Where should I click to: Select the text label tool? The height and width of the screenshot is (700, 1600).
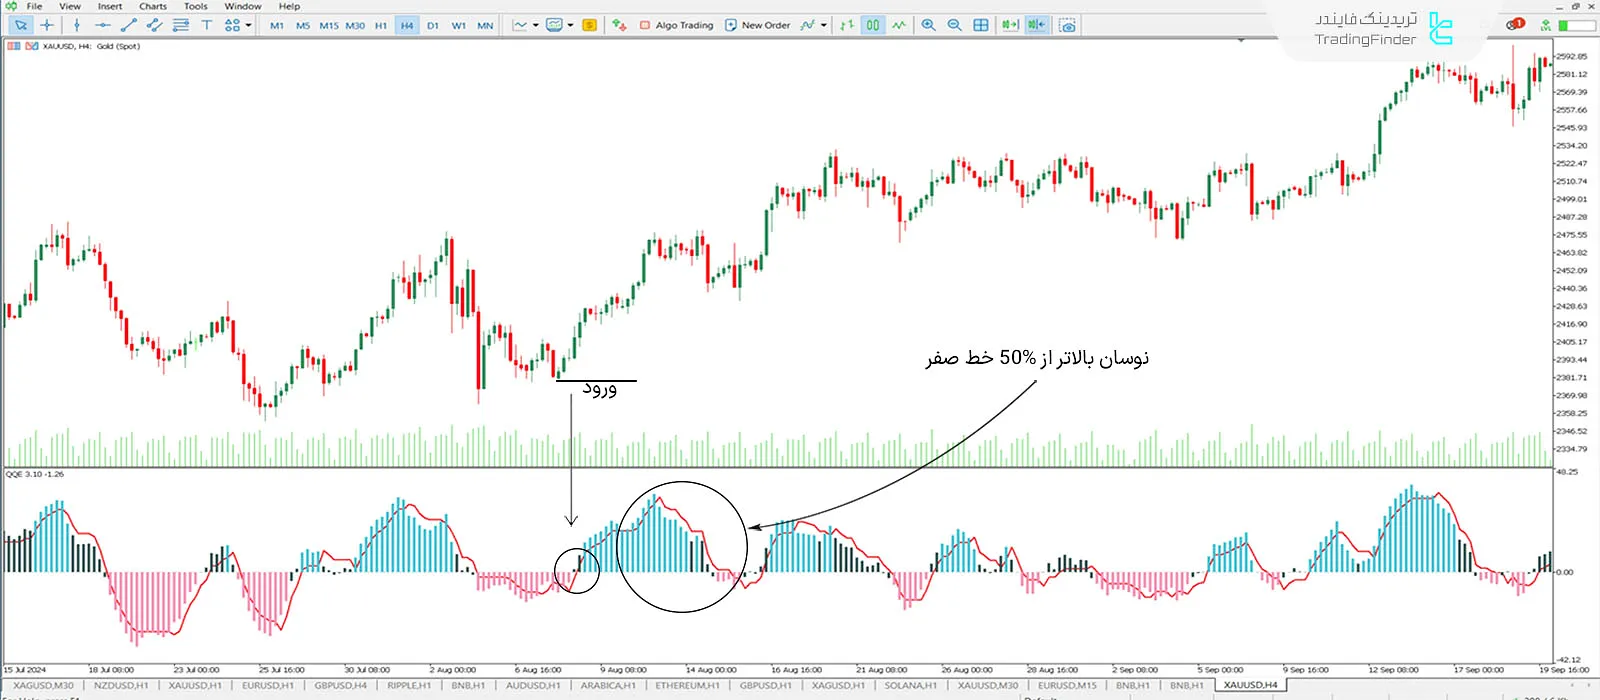pos(206,25)
